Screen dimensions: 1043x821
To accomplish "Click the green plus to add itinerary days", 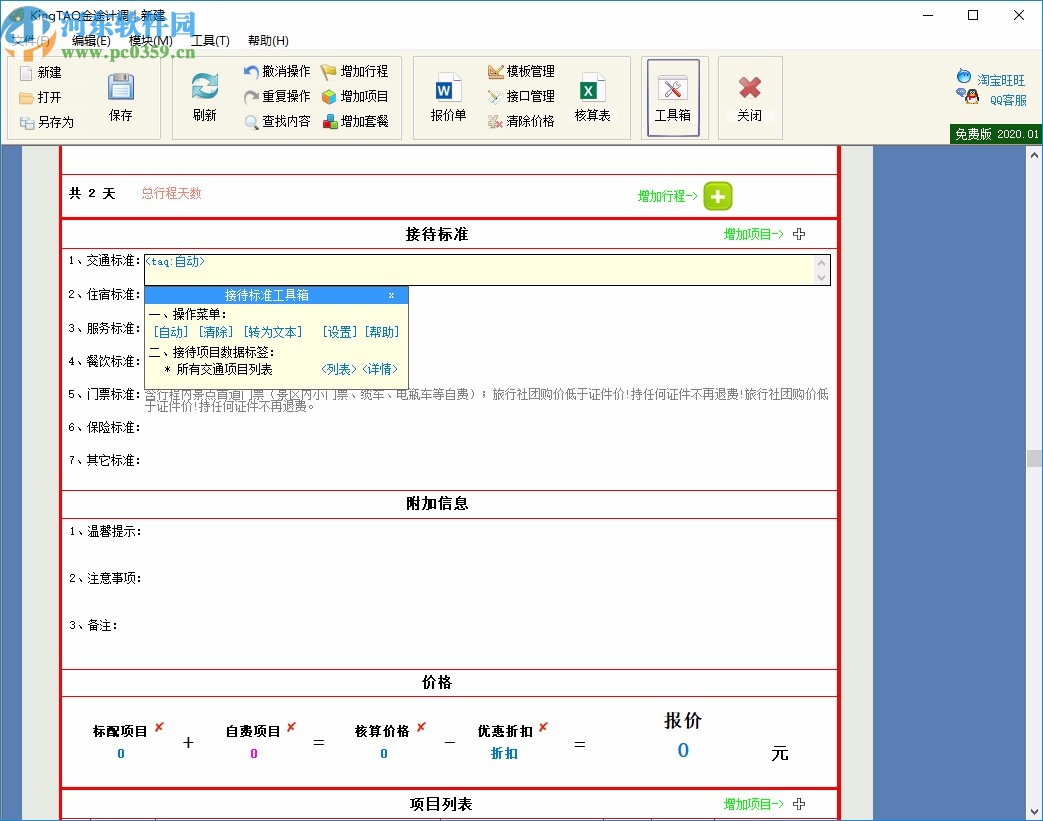I will coord(717,196).
